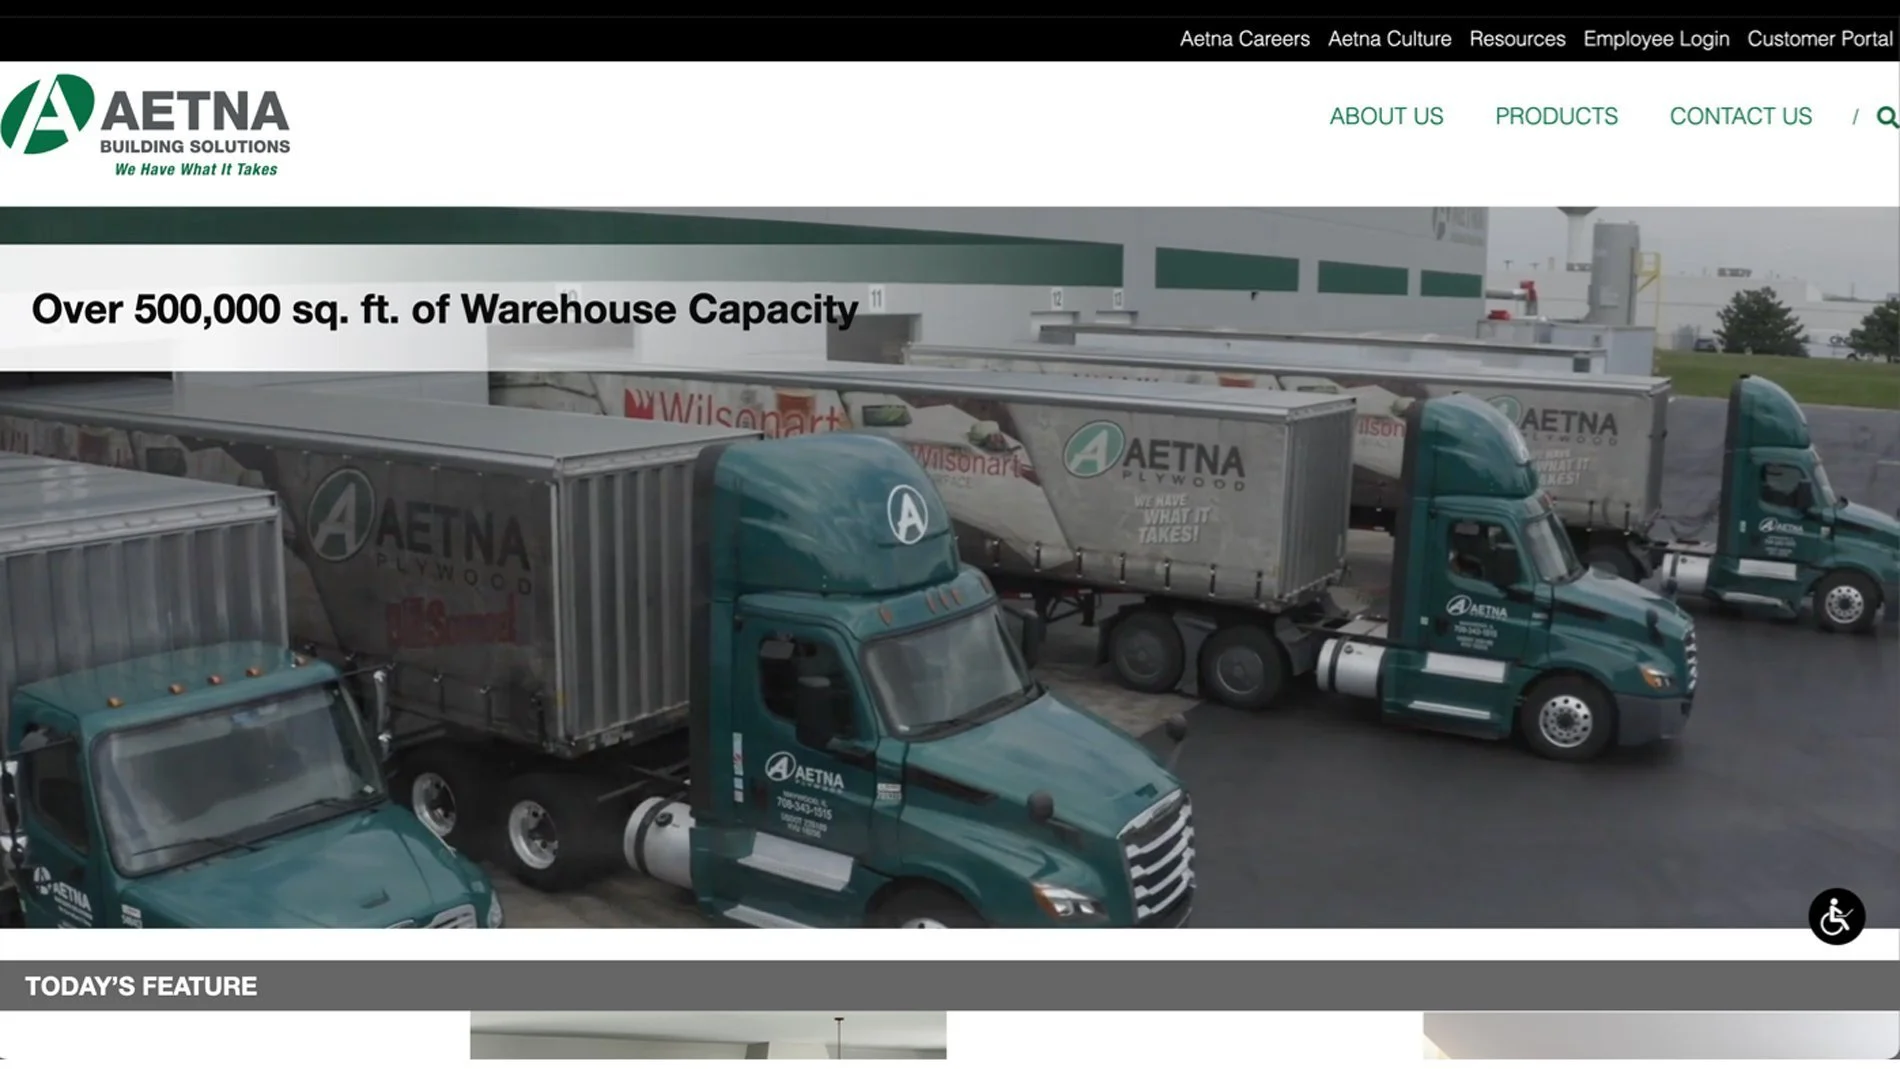Open the Aetna Careers link
Viewport: 1900px width, 1069px height.
1244,39
